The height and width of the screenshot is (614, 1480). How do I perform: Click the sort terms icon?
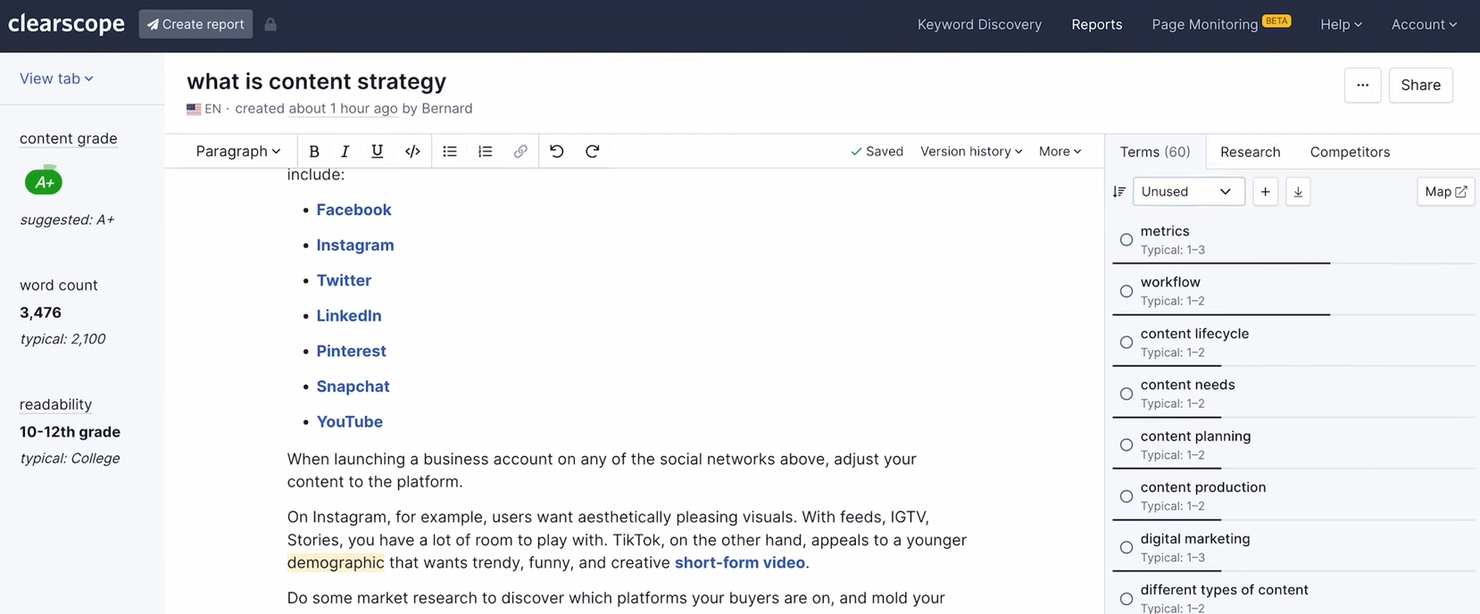pos(1119,191)
